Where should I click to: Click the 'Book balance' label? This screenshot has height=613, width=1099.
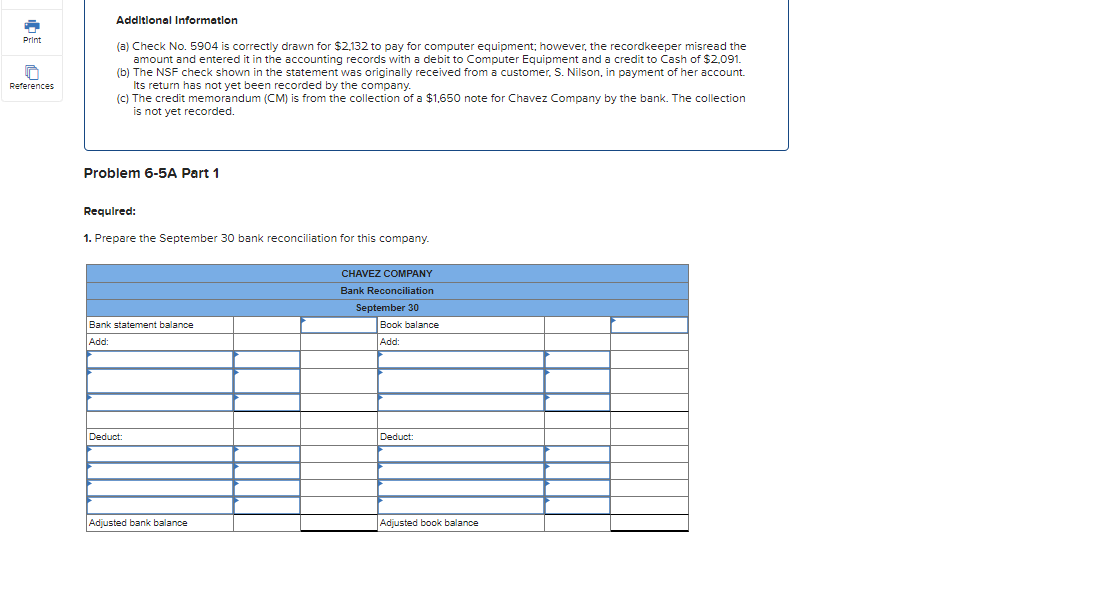409,325
